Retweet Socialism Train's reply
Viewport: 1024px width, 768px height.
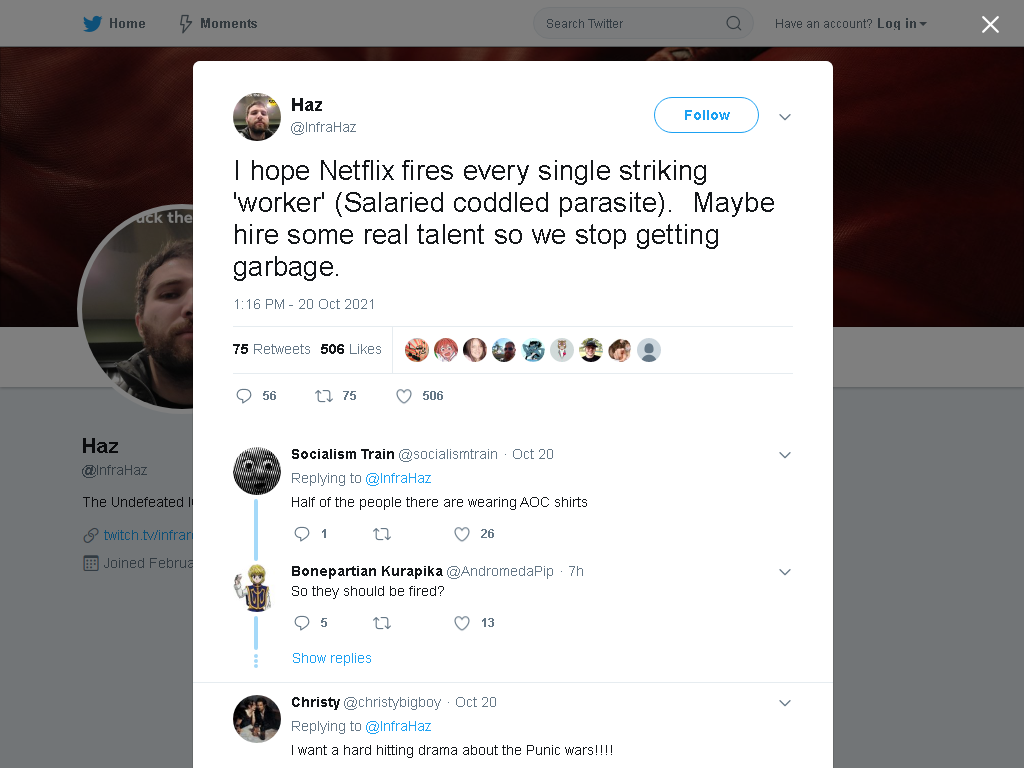click(x=382, y=534)
